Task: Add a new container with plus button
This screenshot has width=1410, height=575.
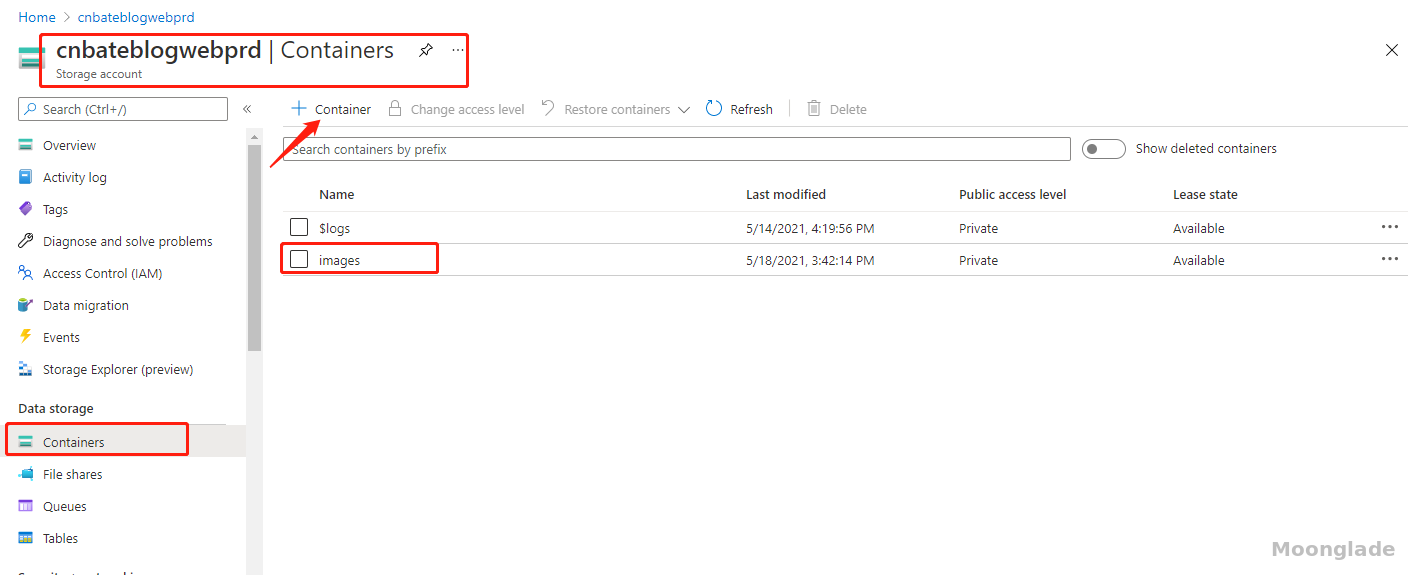Action: [331, 109]
